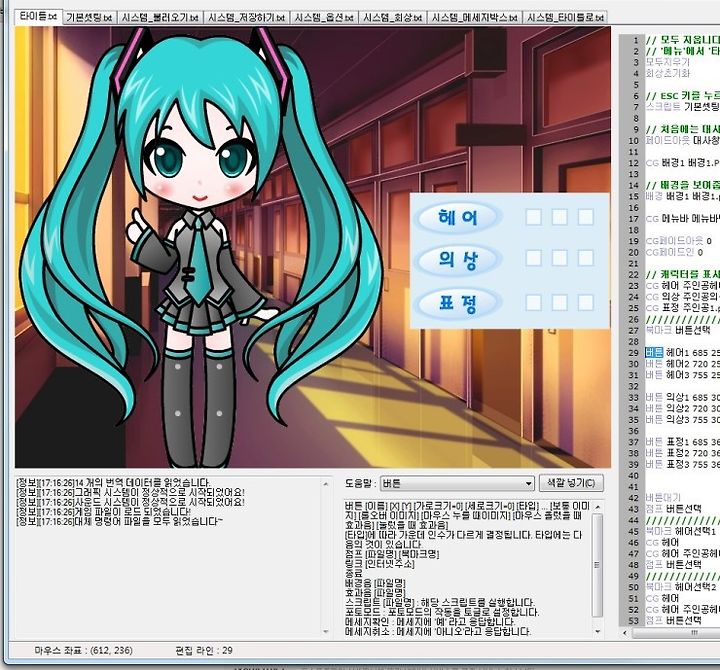Click code line 31 '버튼 헤어3 755'
The width and height of the screenshot is (720, 670).
tap(682, 375)
